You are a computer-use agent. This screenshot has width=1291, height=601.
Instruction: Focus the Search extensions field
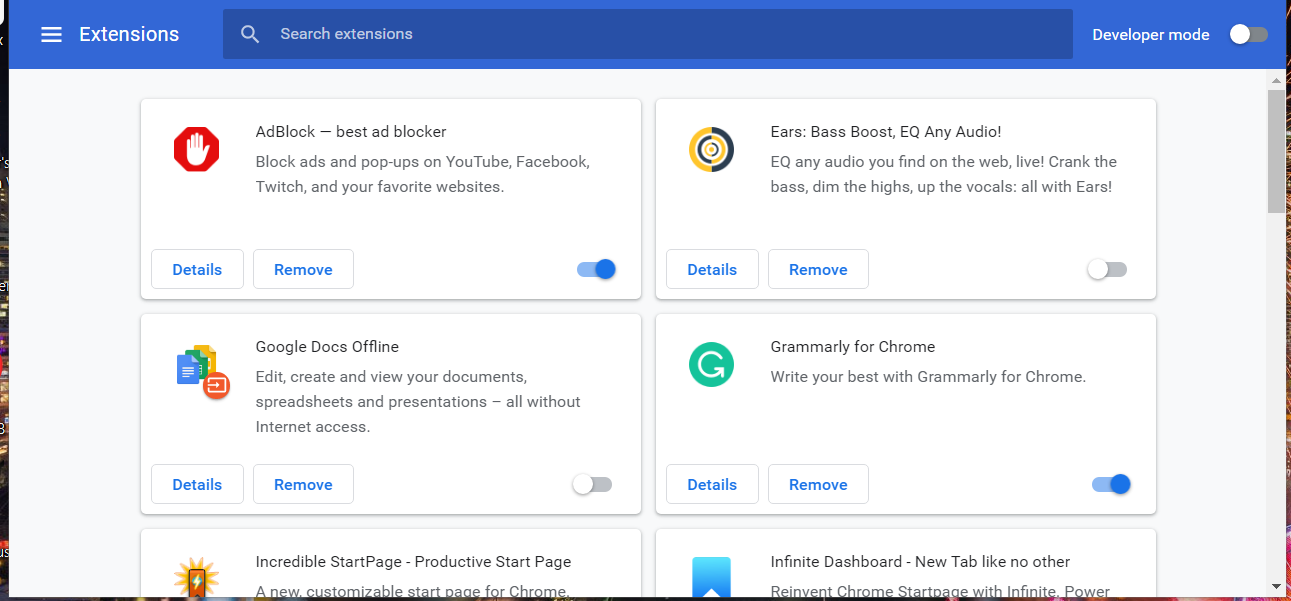648,34
